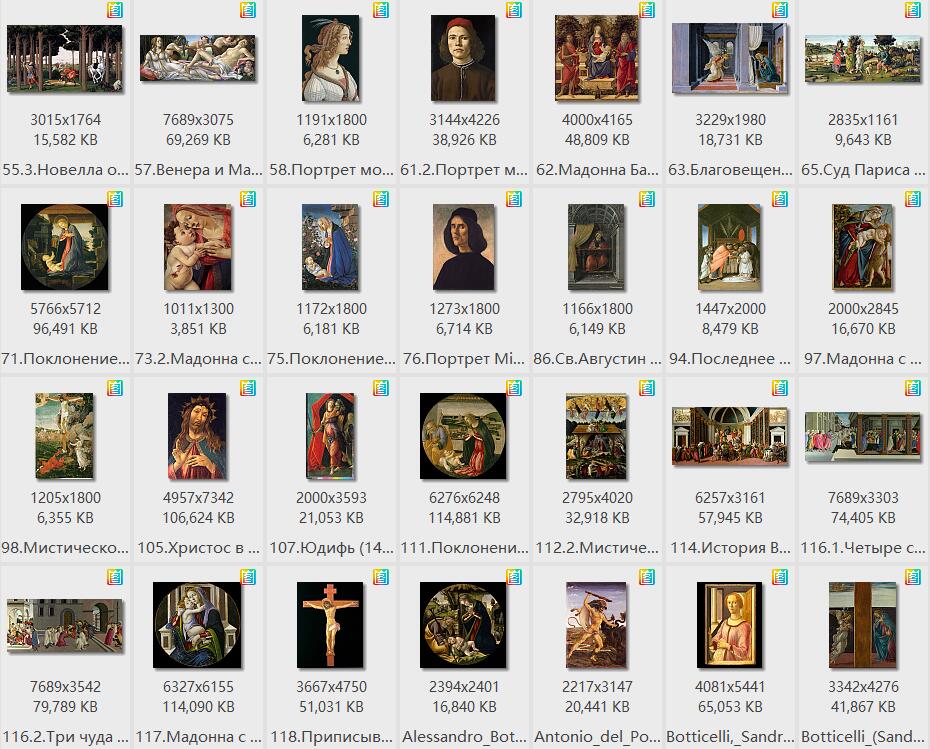The height and width of the screenshot is (749, 930).
Task: Select the round 111.Поклонени painting thumbnail
Action: pos(463,436)
